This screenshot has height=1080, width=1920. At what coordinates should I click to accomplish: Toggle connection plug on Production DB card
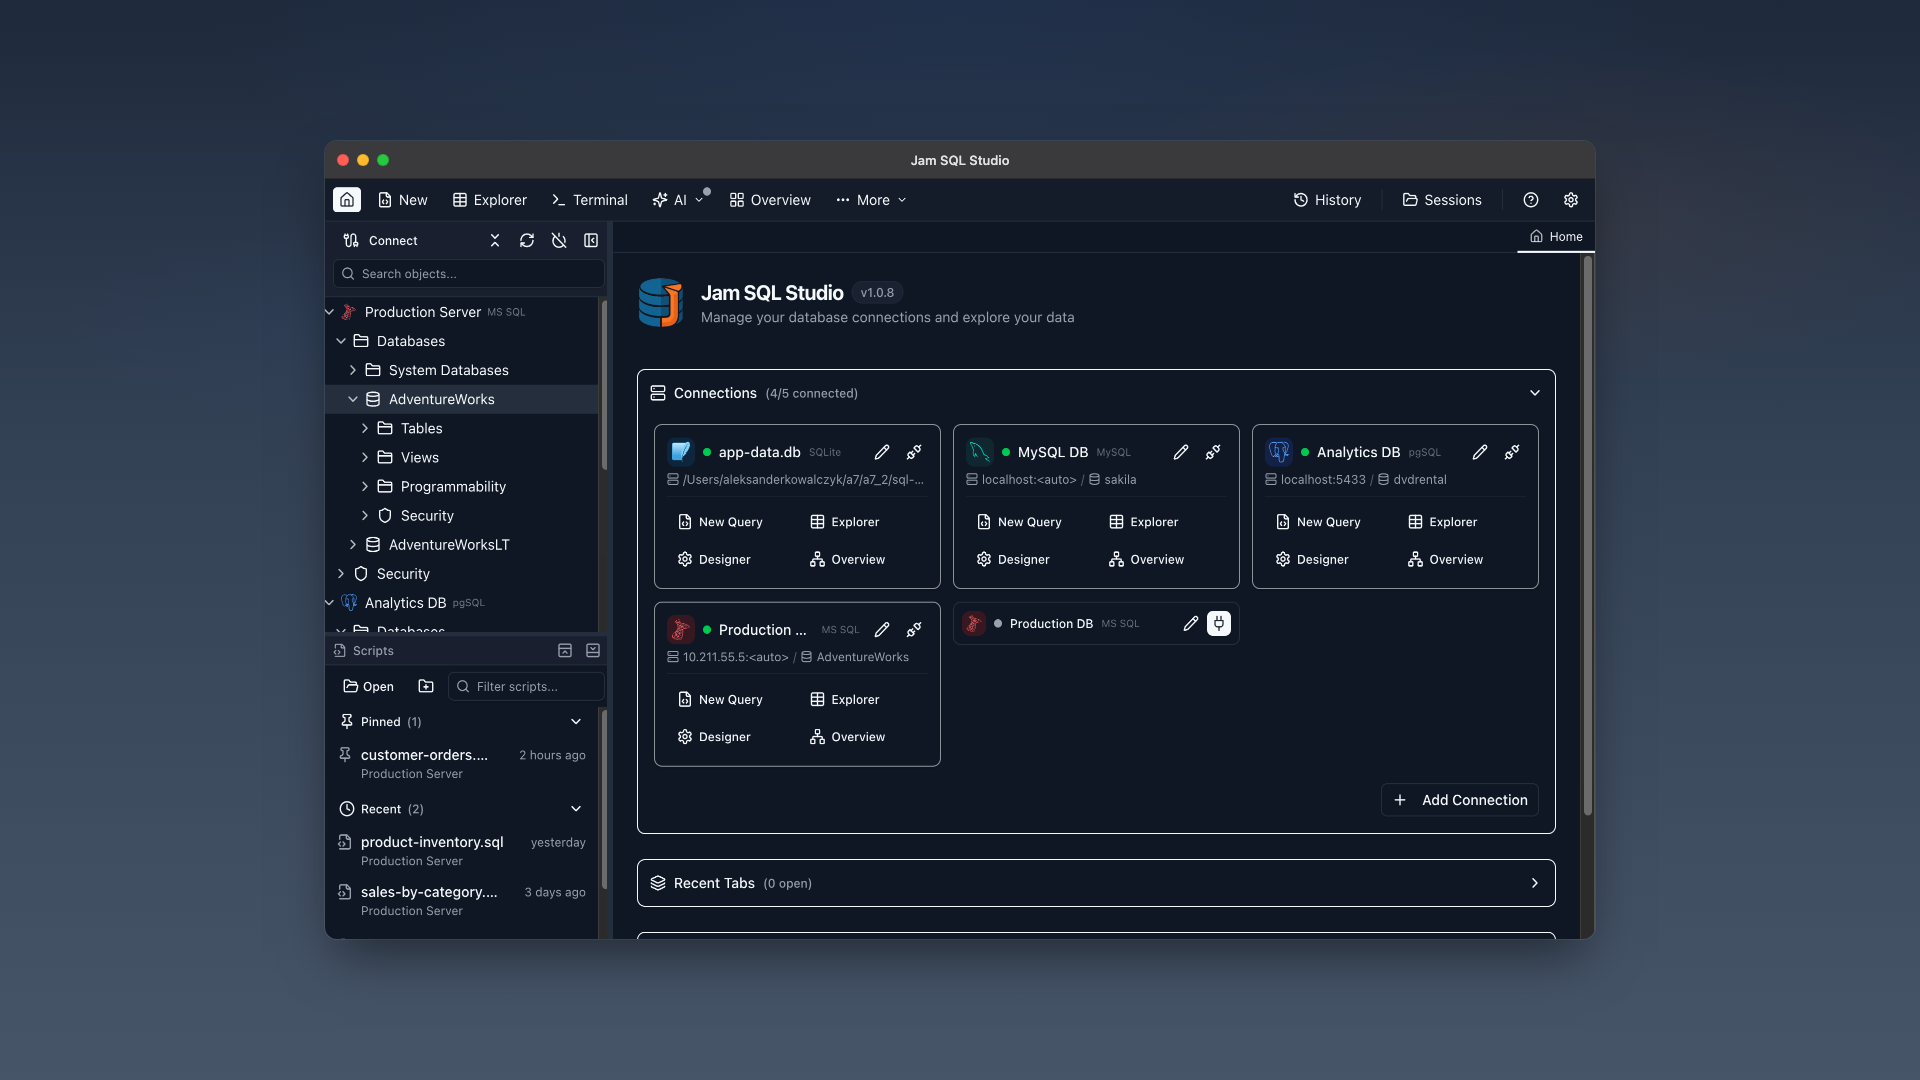point(1218,623)
